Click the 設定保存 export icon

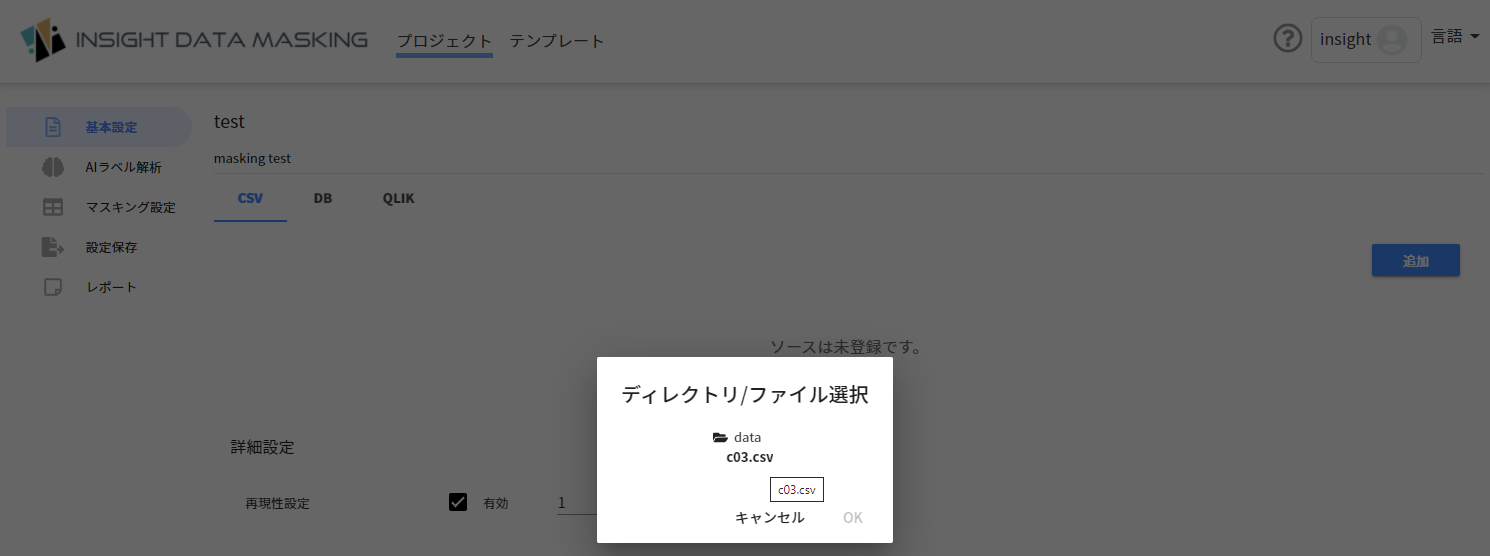pos(53,247)
